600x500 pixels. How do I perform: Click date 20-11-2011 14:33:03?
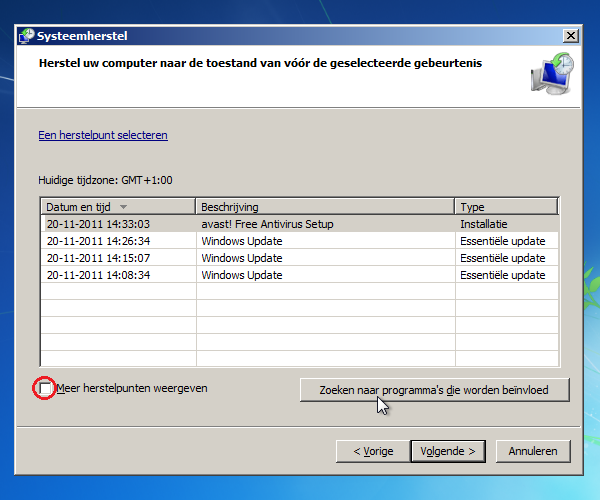click(98, 224)
